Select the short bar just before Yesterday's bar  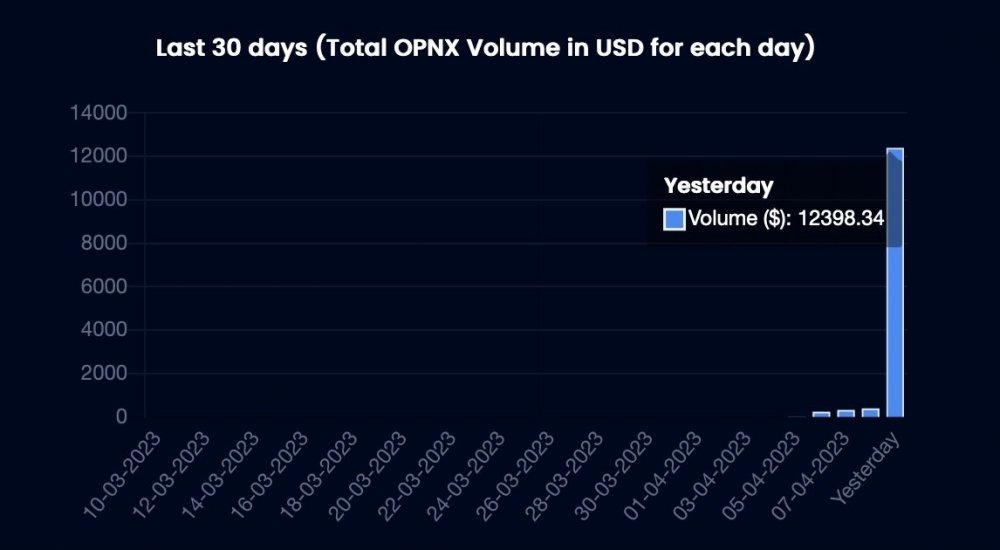[871, 413]
